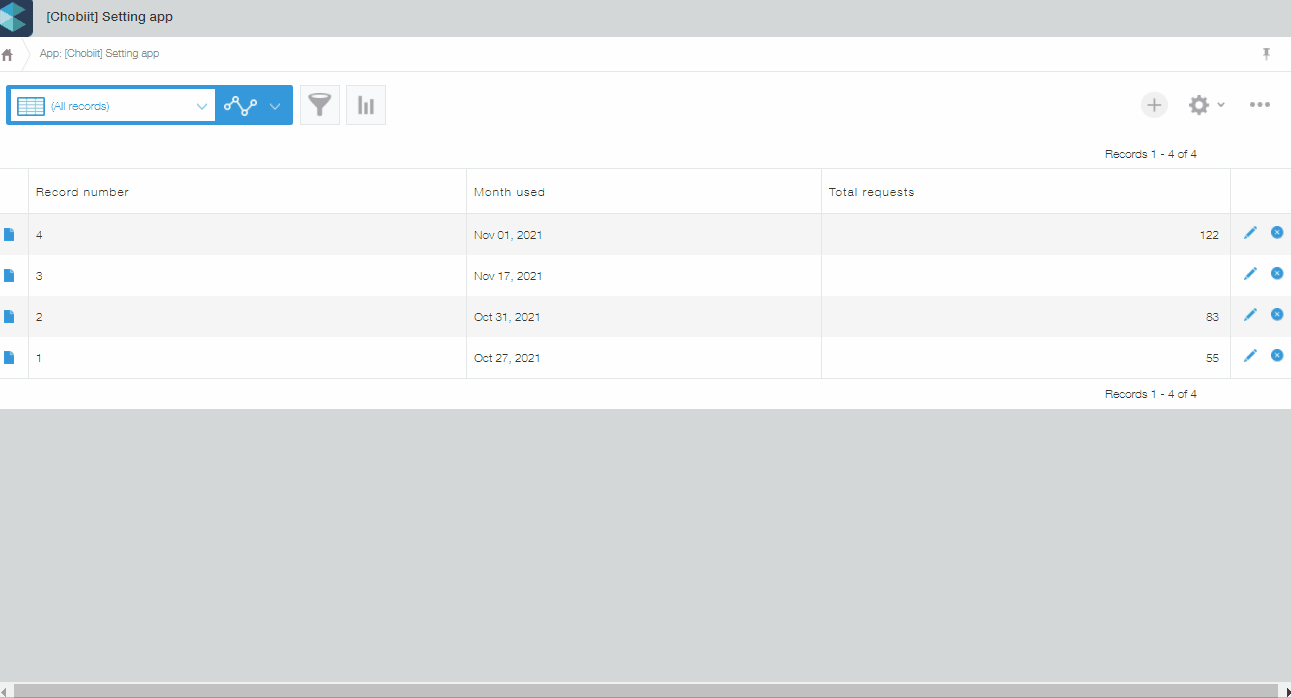The height and width of the screenshot is (698, 1291).
Task: Delete record 3 using the delete icon
Action: pyautogui.click(x=1277, y=274)
